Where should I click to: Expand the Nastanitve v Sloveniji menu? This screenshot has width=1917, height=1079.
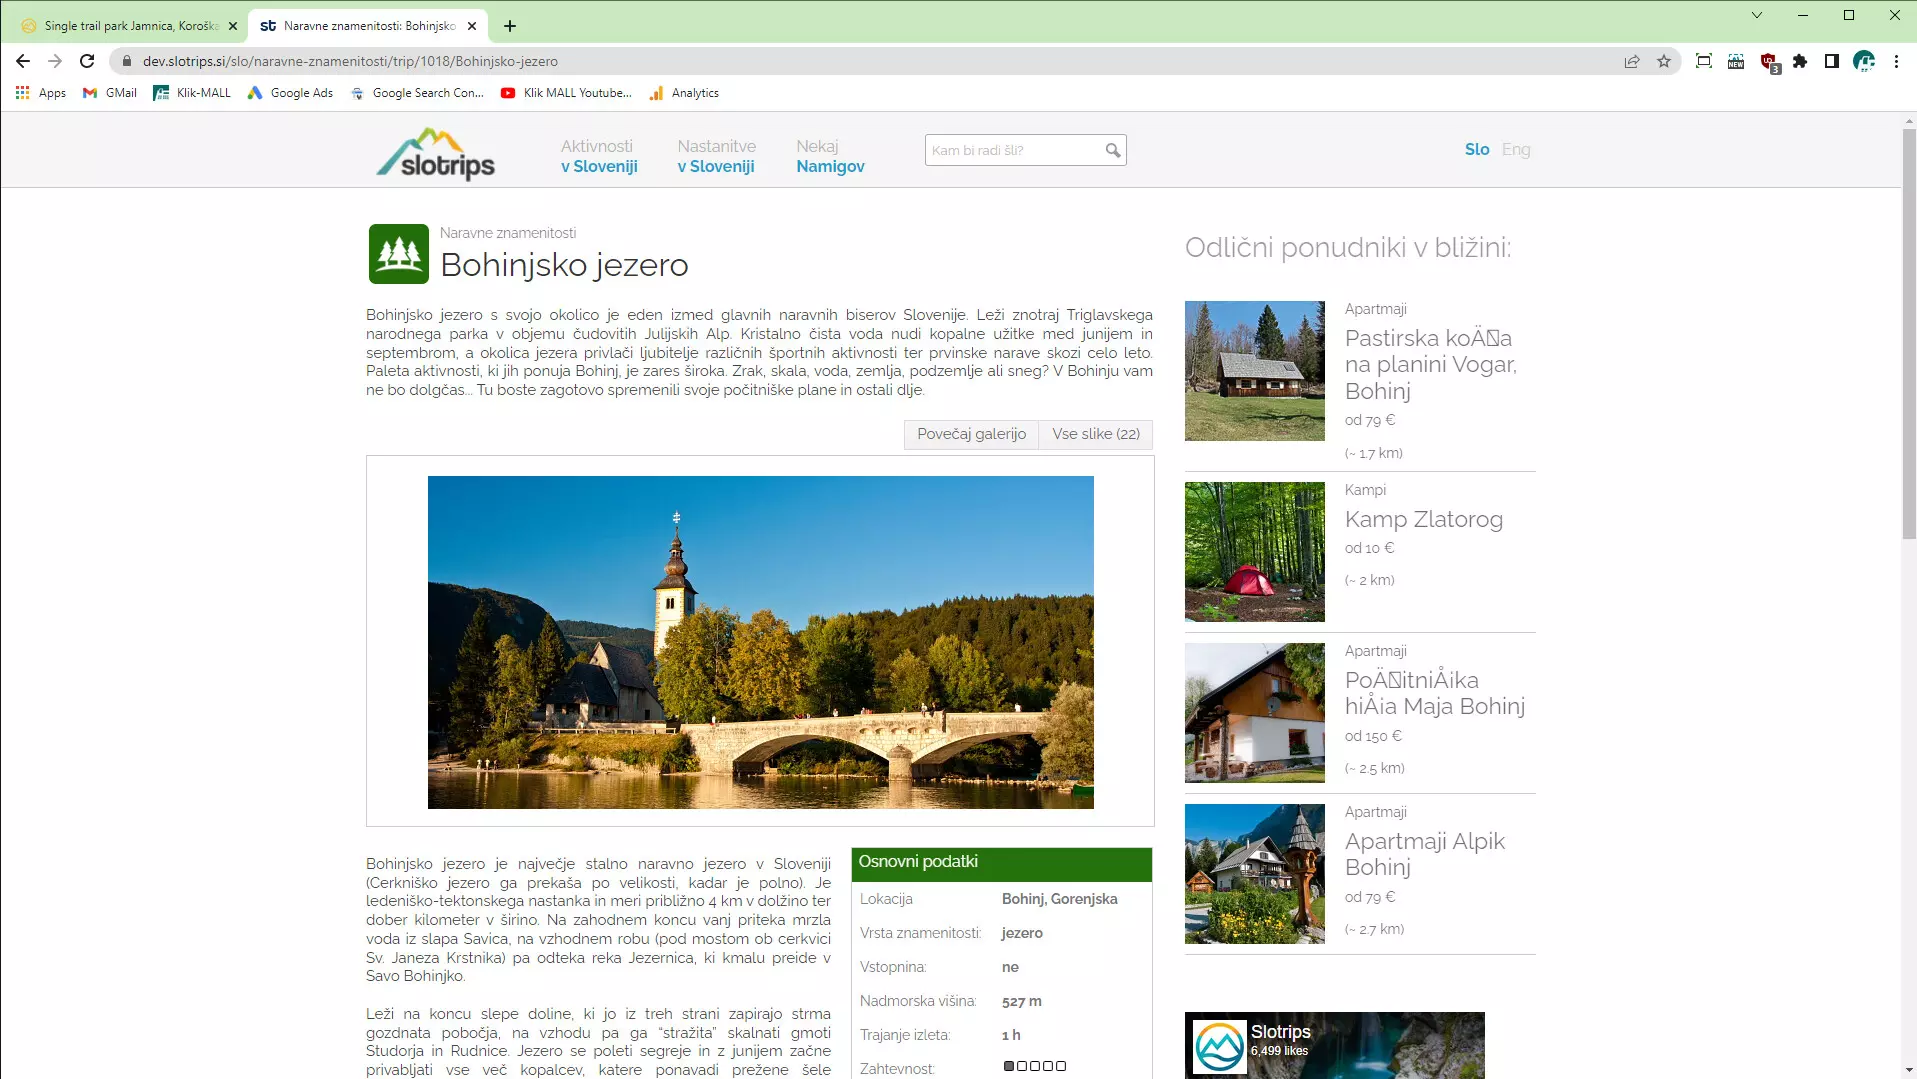(x=716, y=156)
